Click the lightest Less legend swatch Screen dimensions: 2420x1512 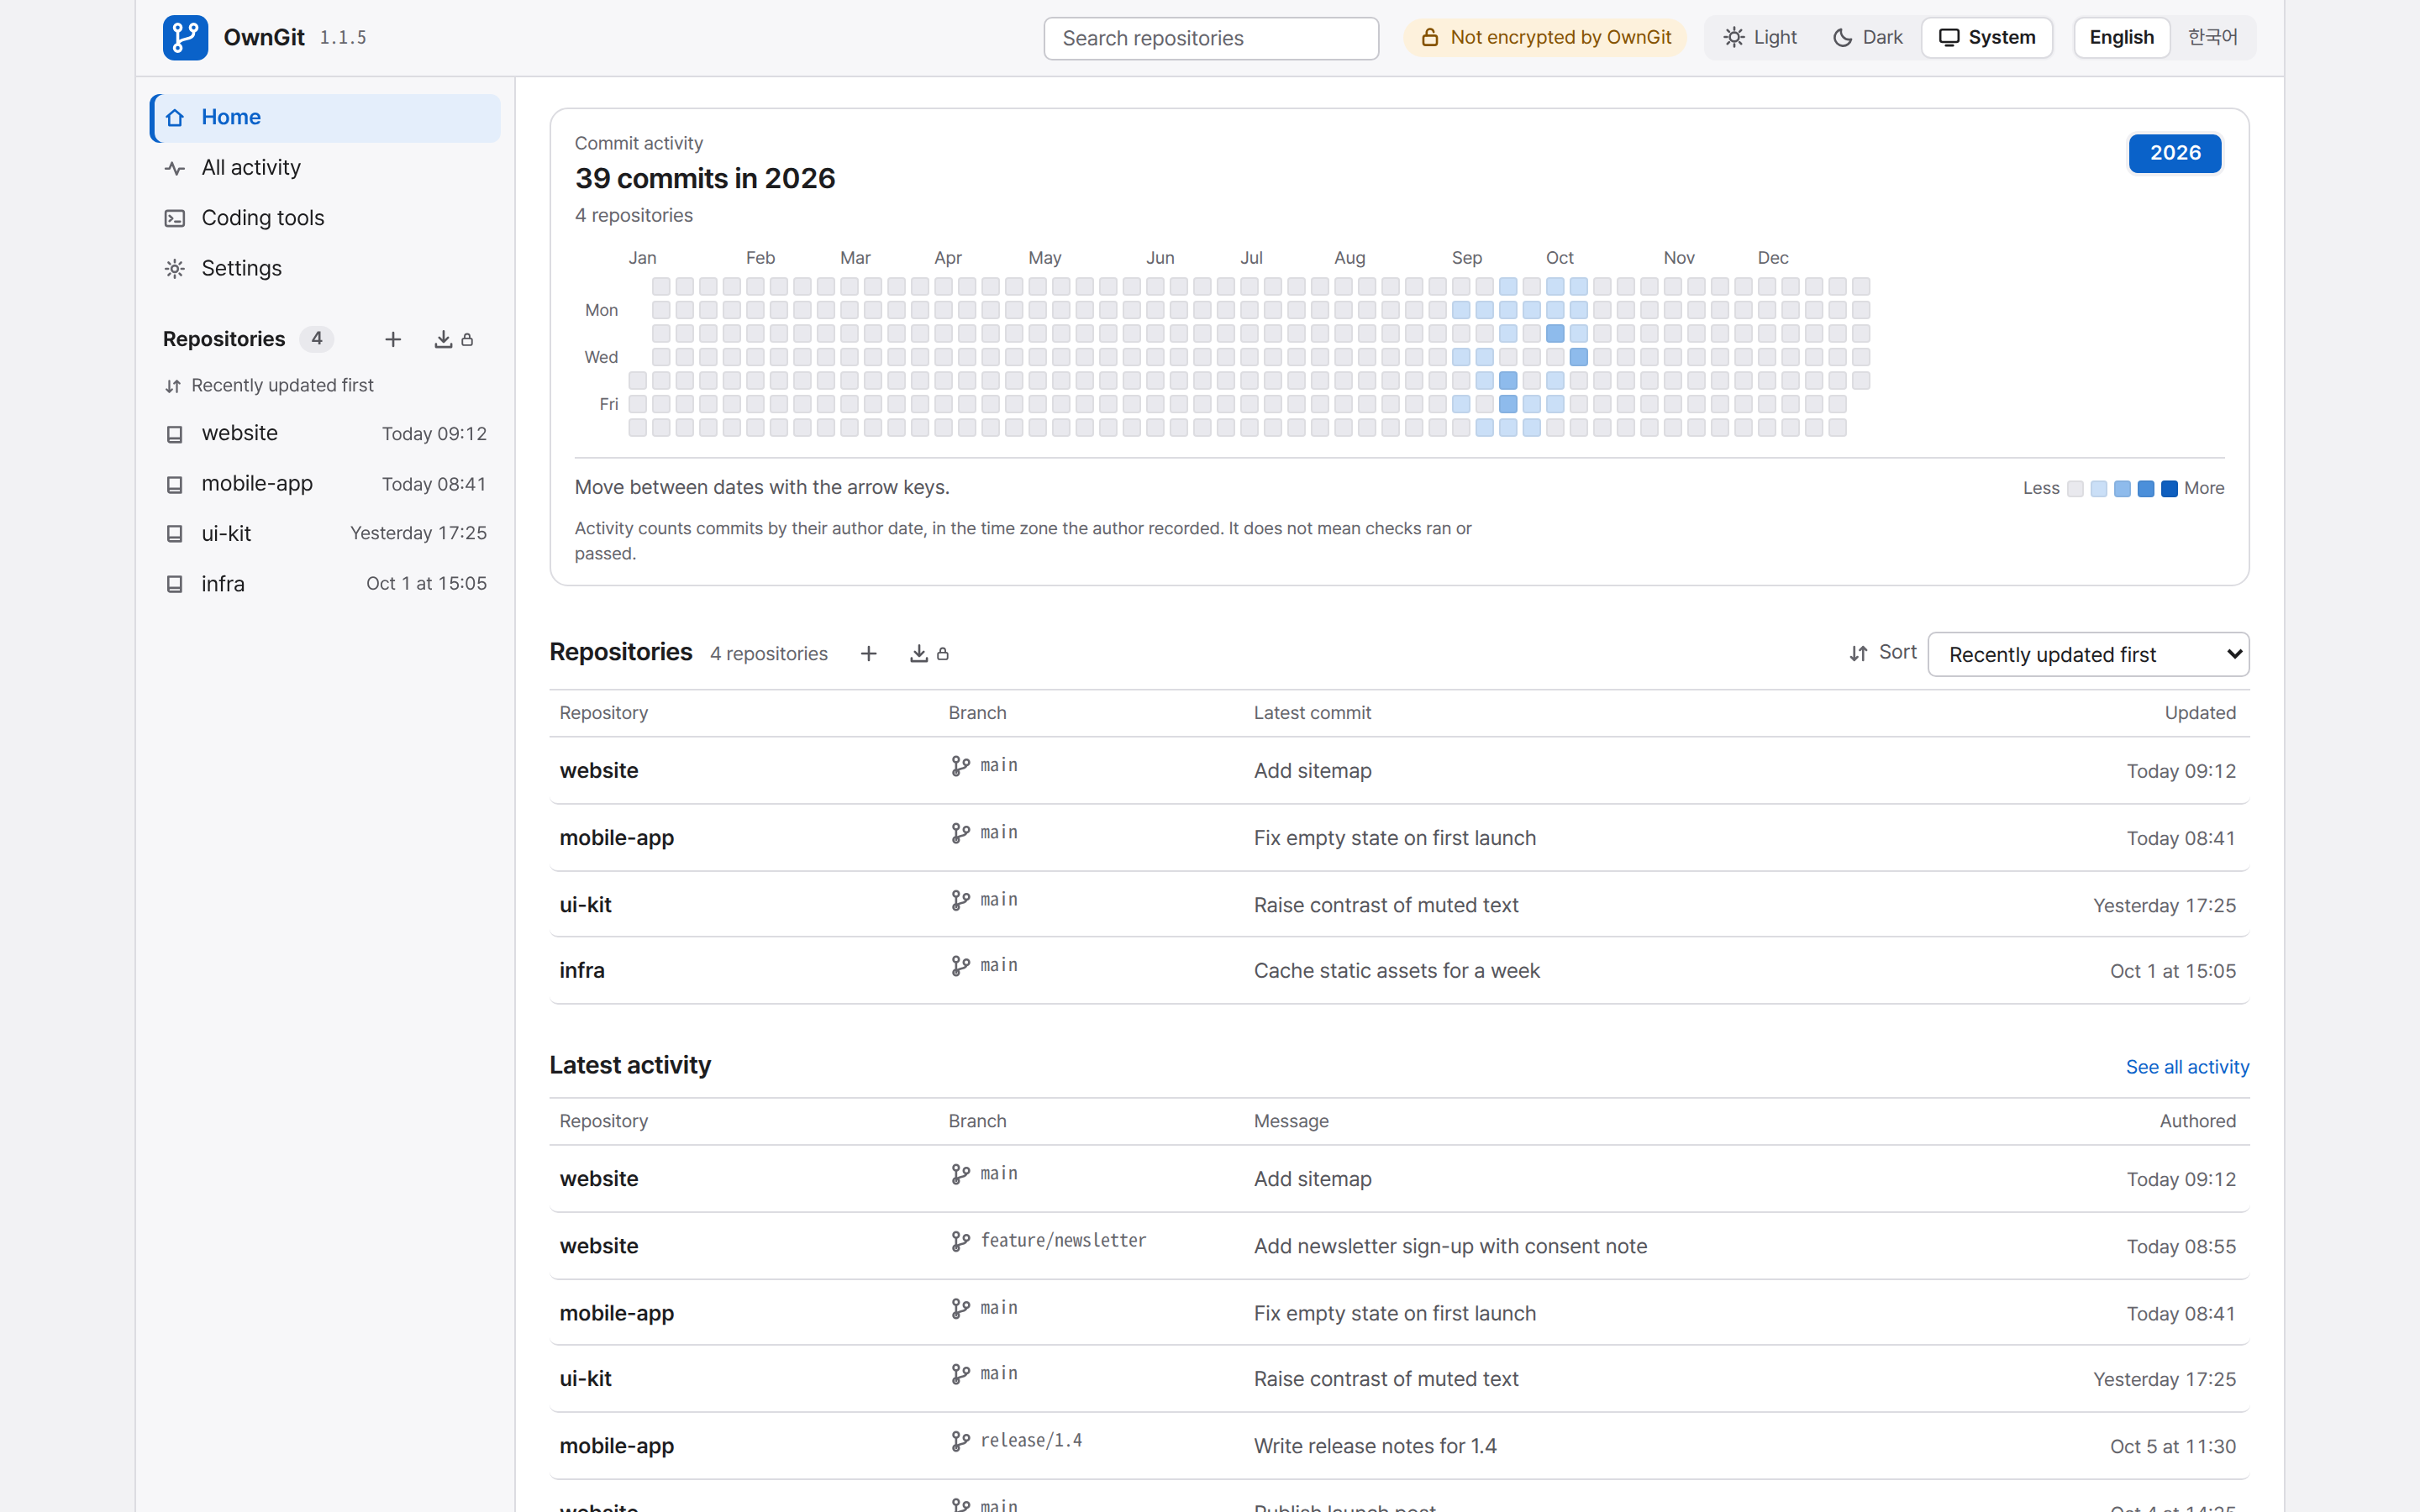pyautogui.click(x=2075, y=489)
